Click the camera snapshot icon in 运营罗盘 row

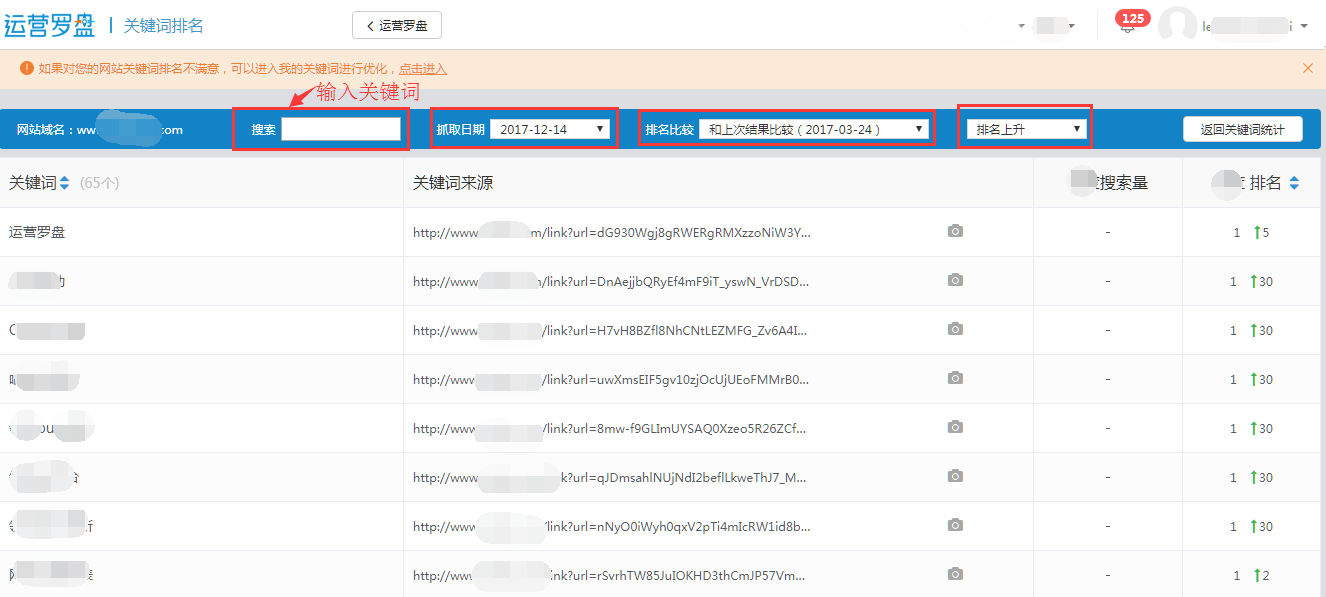click(955, 232)
